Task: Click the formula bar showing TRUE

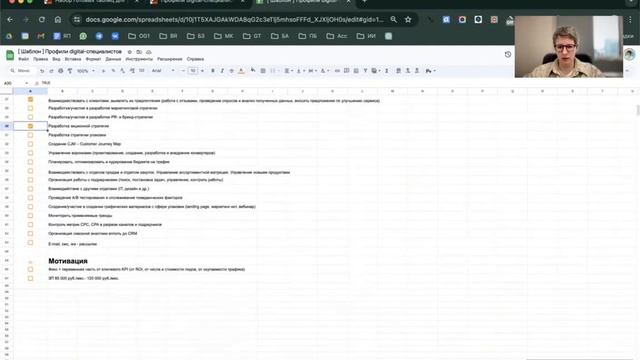Action: pyautogui.click(x=46, y=83)
